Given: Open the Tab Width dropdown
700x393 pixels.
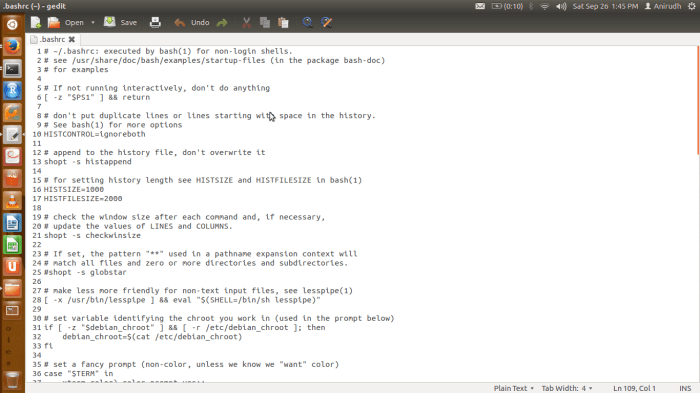Looking at the screenshot, I should pyautogui.click(x=567, y=388).
